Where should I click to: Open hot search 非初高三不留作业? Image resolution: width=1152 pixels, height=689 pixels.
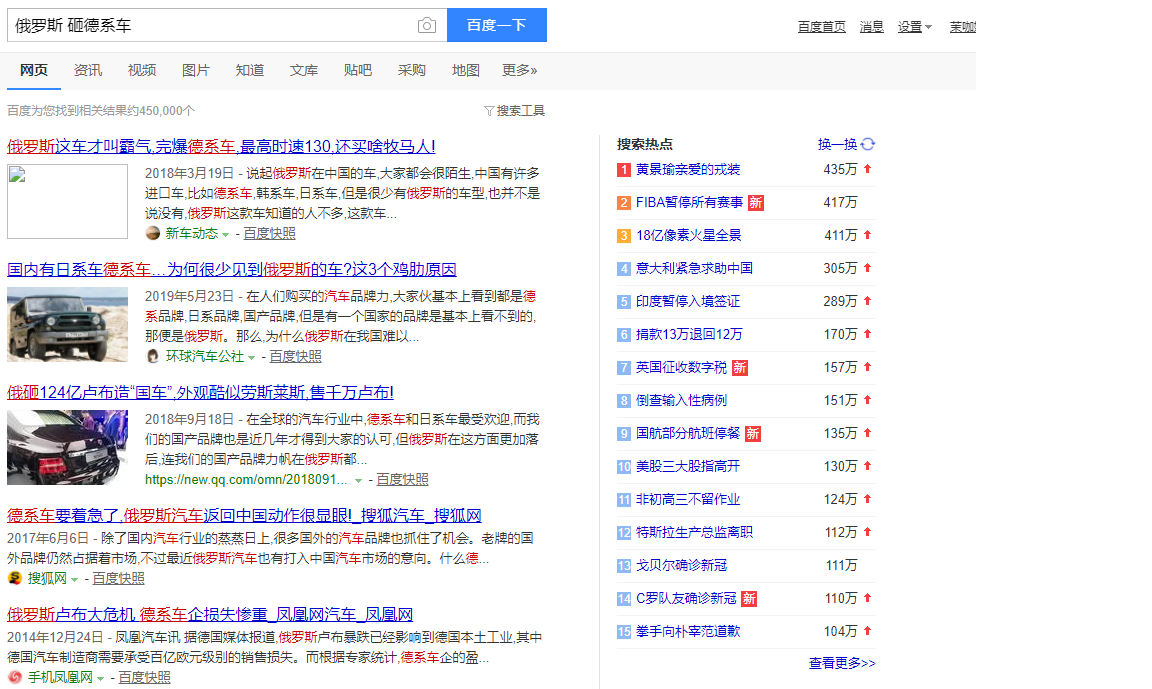(x=688, y=499)
